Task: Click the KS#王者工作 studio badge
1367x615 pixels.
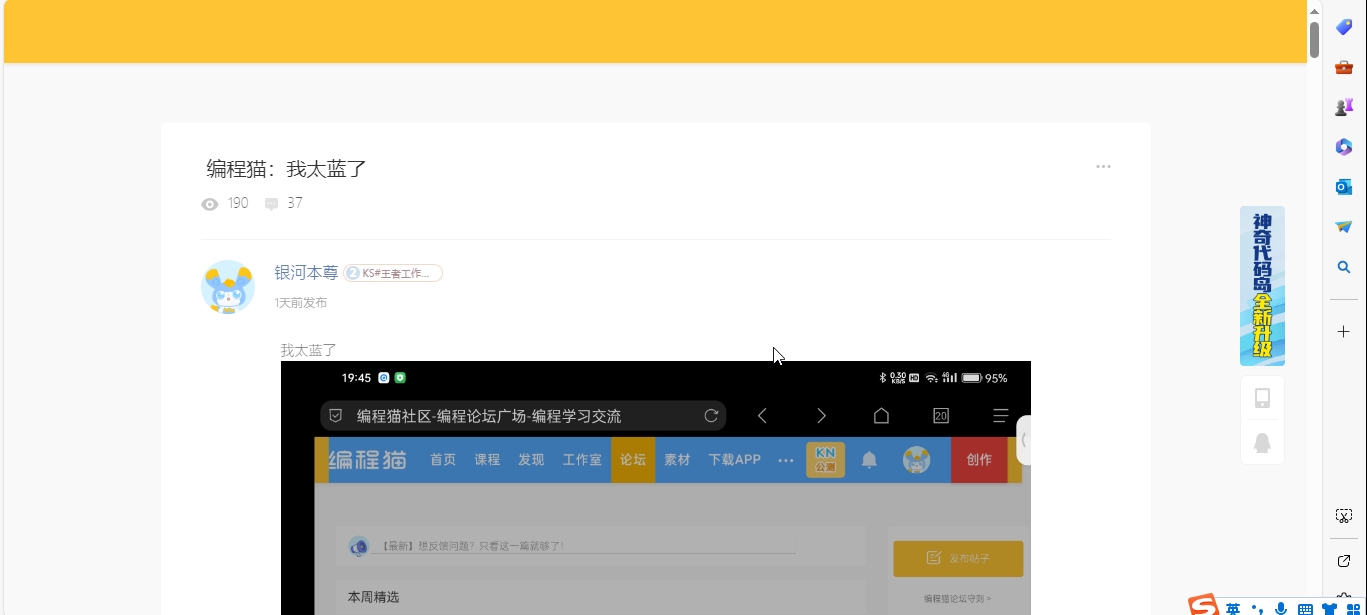Action: tap(393, 273)
